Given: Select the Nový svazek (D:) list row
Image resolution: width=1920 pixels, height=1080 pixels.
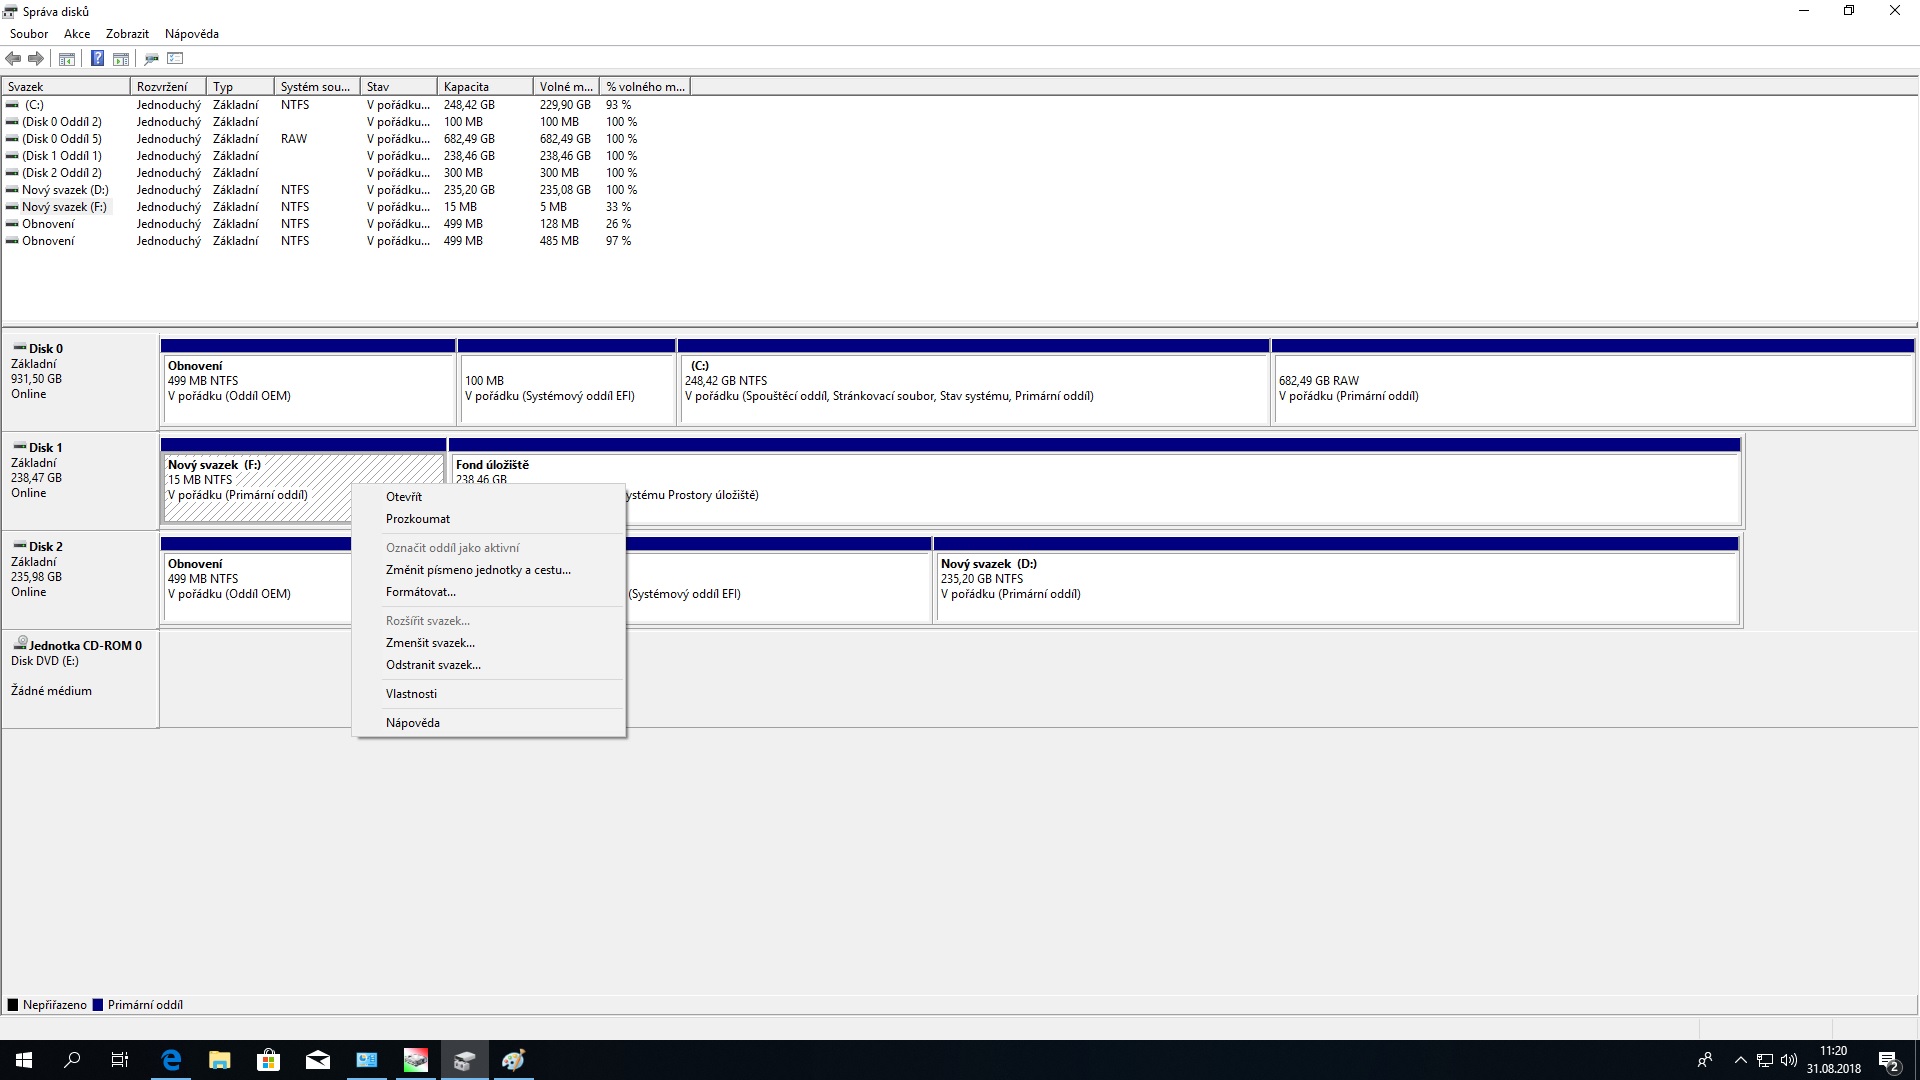Looking at the screenshot, I should [65, 190].
